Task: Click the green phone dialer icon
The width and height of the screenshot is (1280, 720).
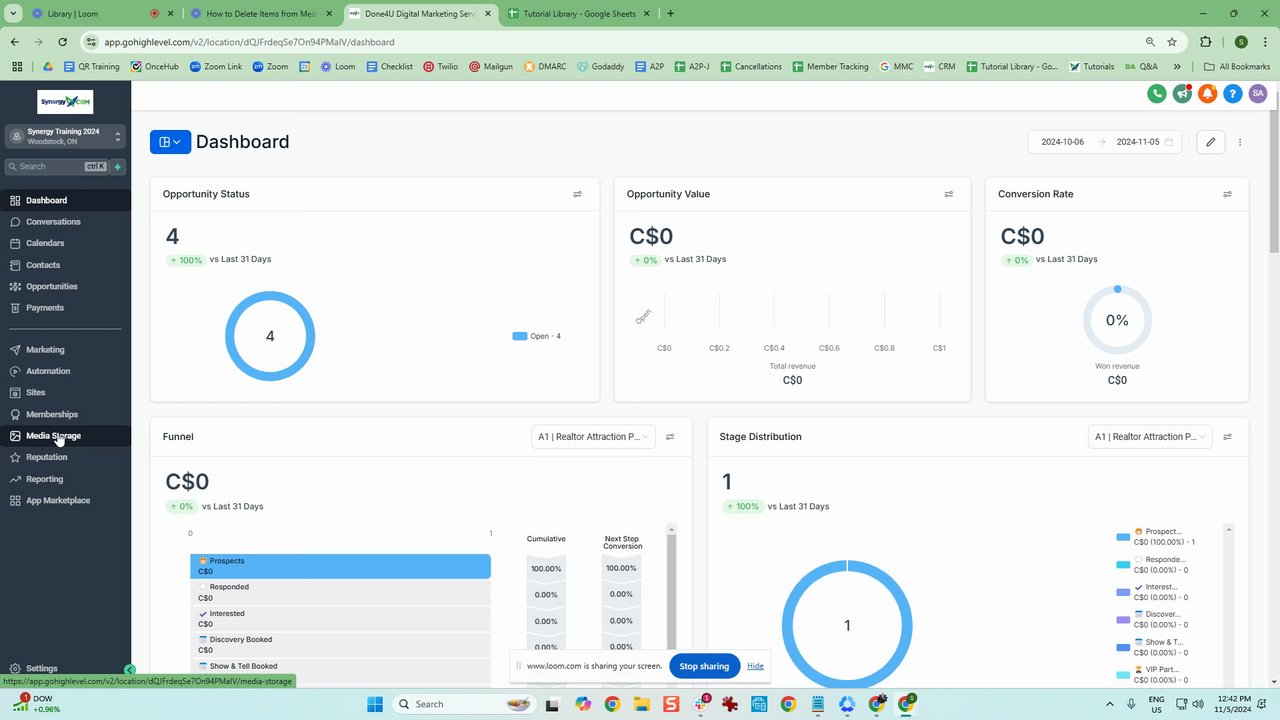Action: point(1157,93)
